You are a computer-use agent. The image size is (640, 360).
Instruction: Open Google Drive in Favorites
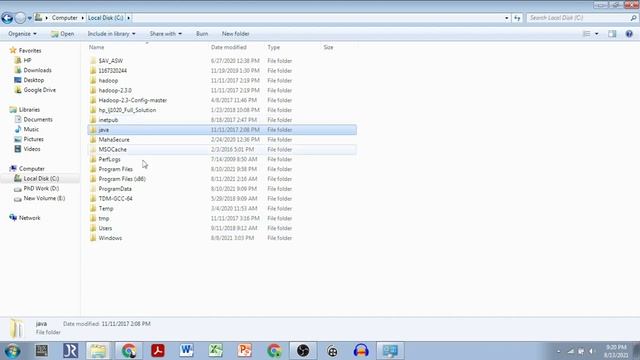coord(40,90)
